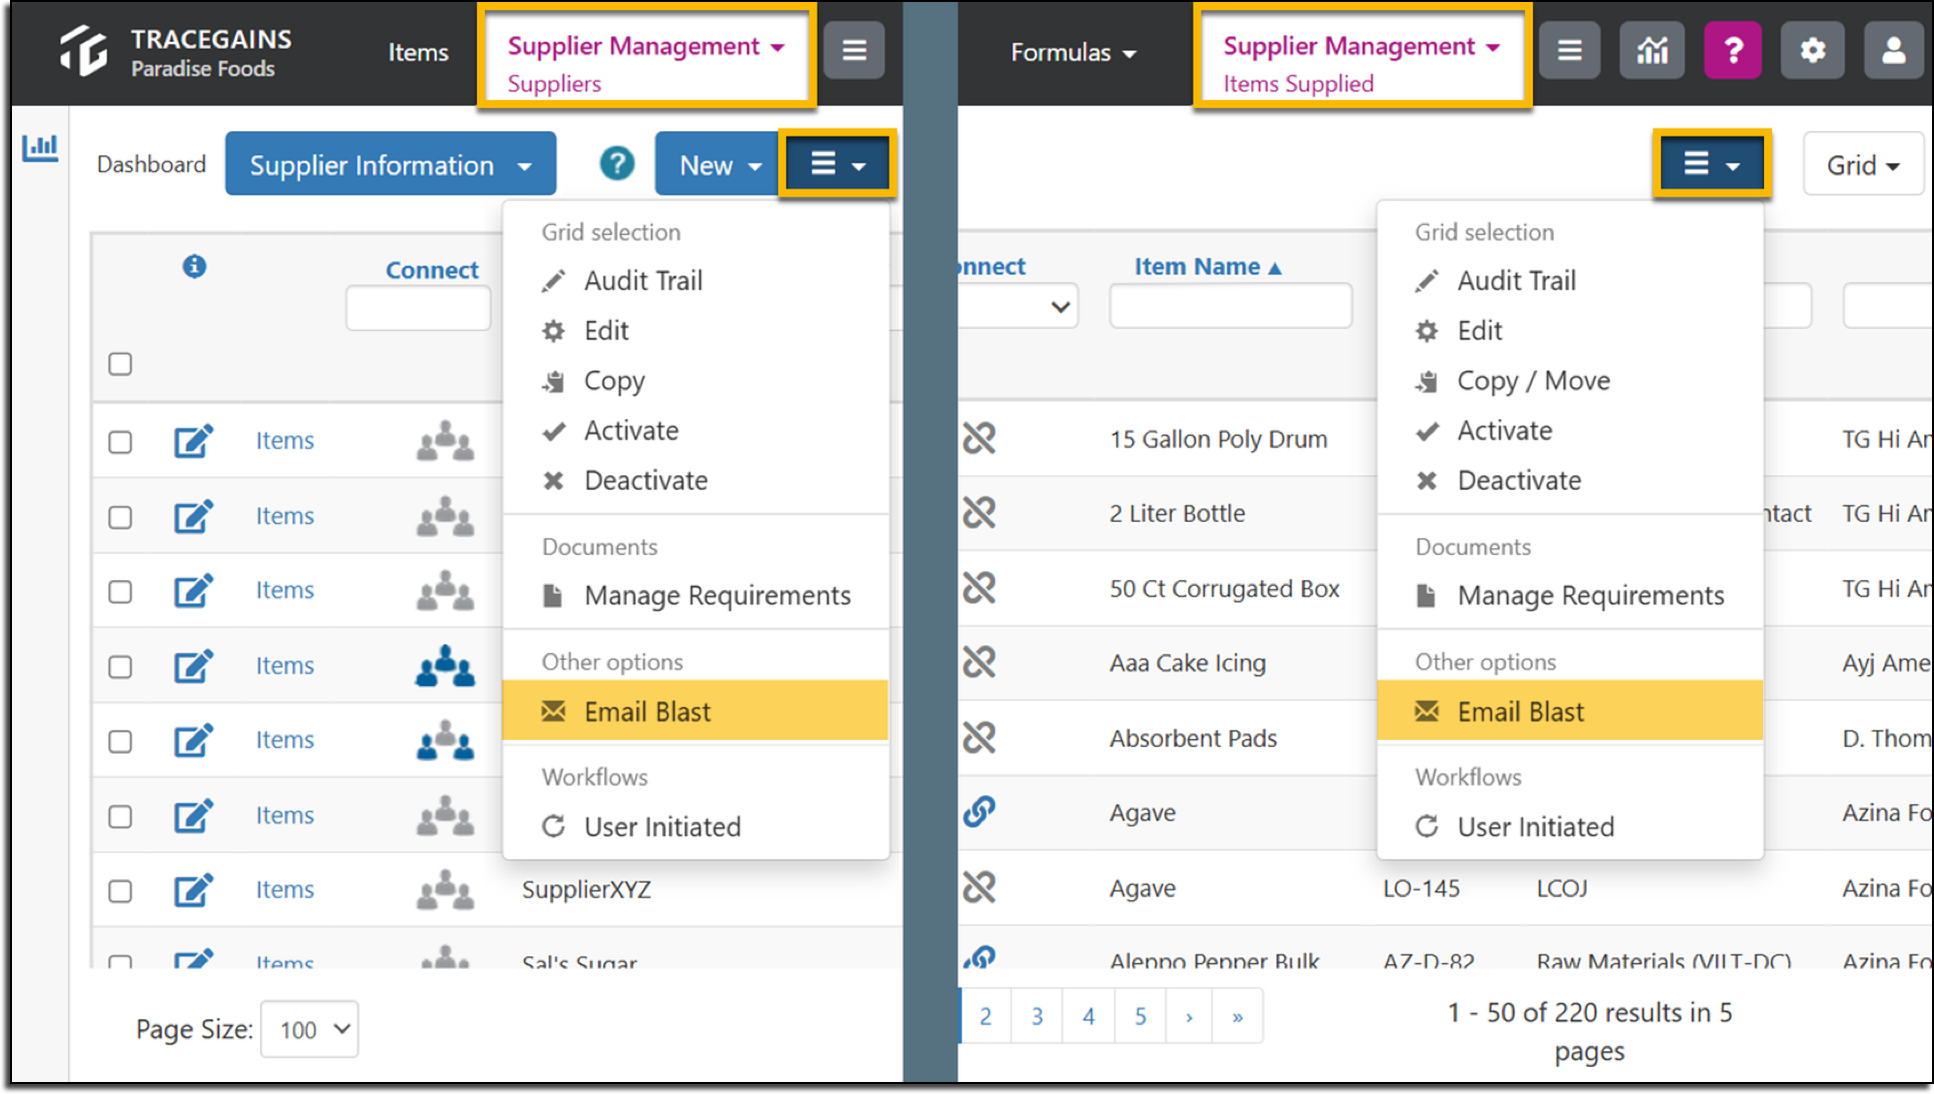Open the settings gear icon in header
Image resolution: width=1934 pixels, height=1094 pixels.
point(1812,51)
